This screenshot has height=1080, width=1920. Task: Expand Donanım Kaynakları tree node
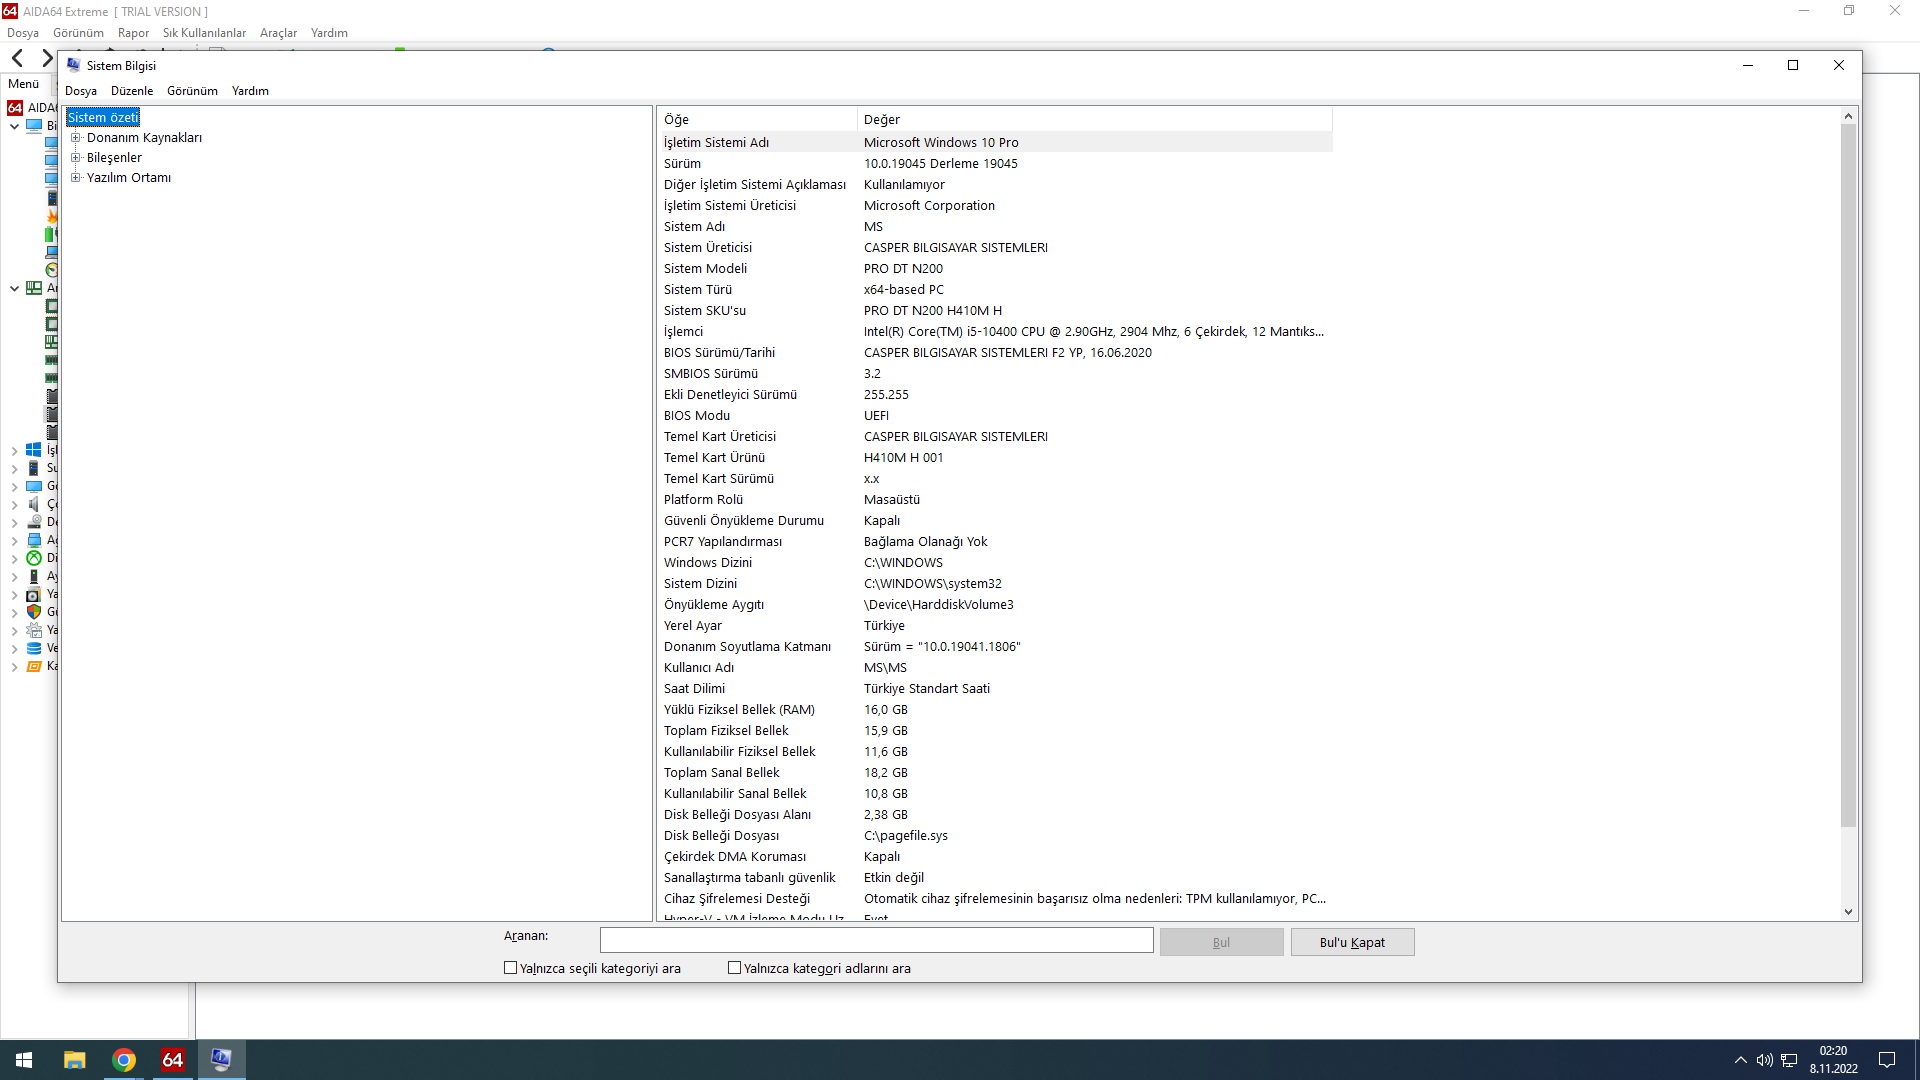(75, 138)
